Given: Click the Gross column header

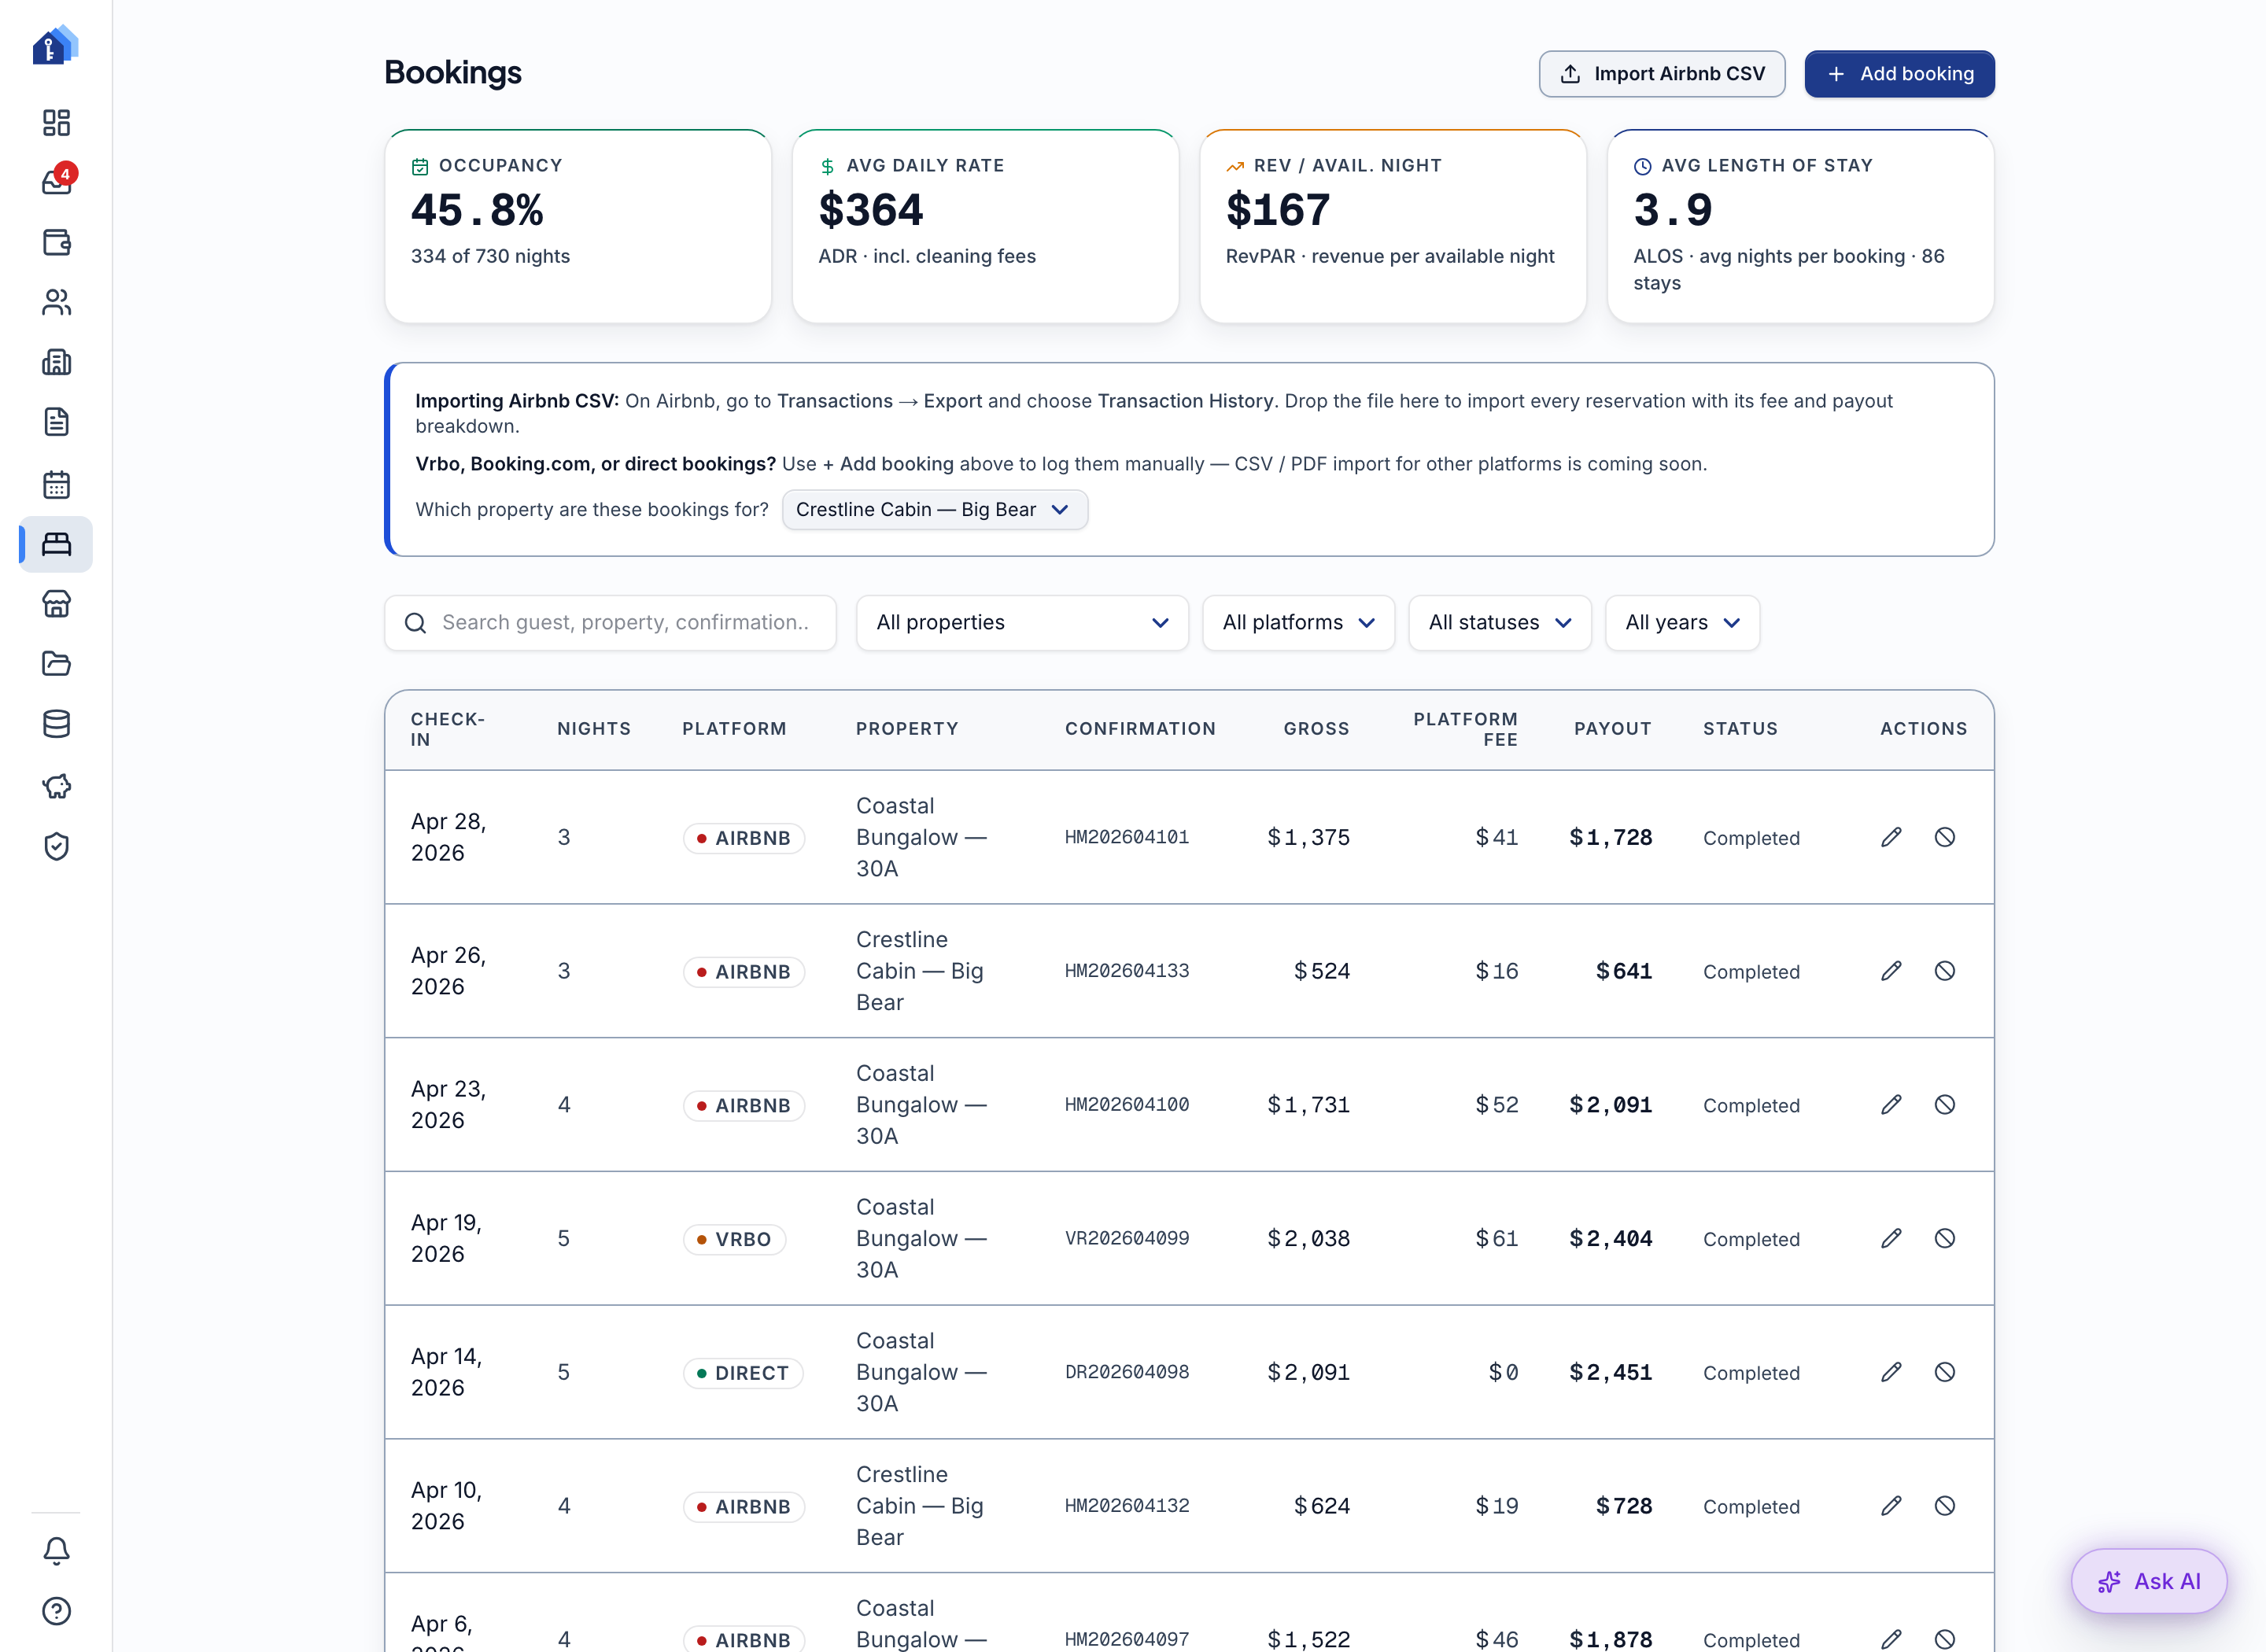Looking at the screenshot, I should click(1316, 729).
